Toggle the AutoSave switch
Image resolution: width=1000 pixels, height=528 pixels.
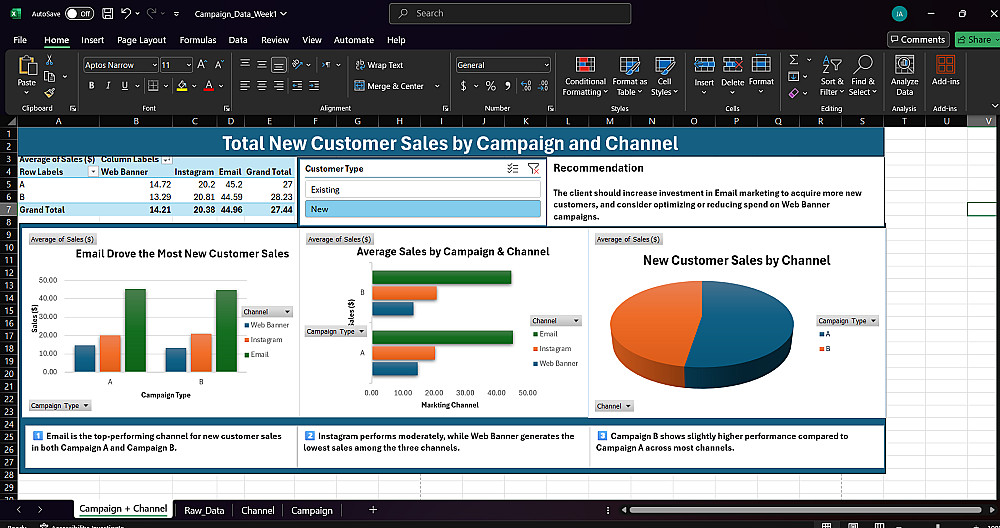pyautogui.click(x=79, y=14)
